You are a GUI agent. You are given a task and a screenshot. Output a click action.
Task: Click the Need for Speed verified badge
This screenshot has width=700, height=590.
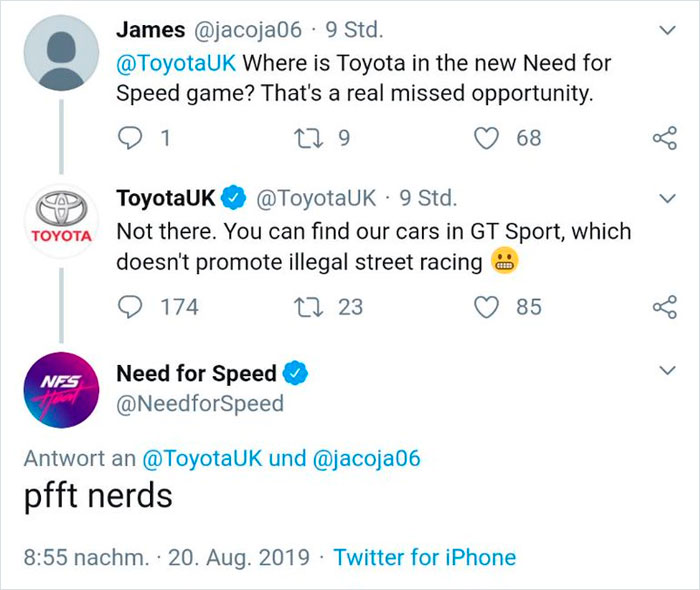(x=296, y=374)
